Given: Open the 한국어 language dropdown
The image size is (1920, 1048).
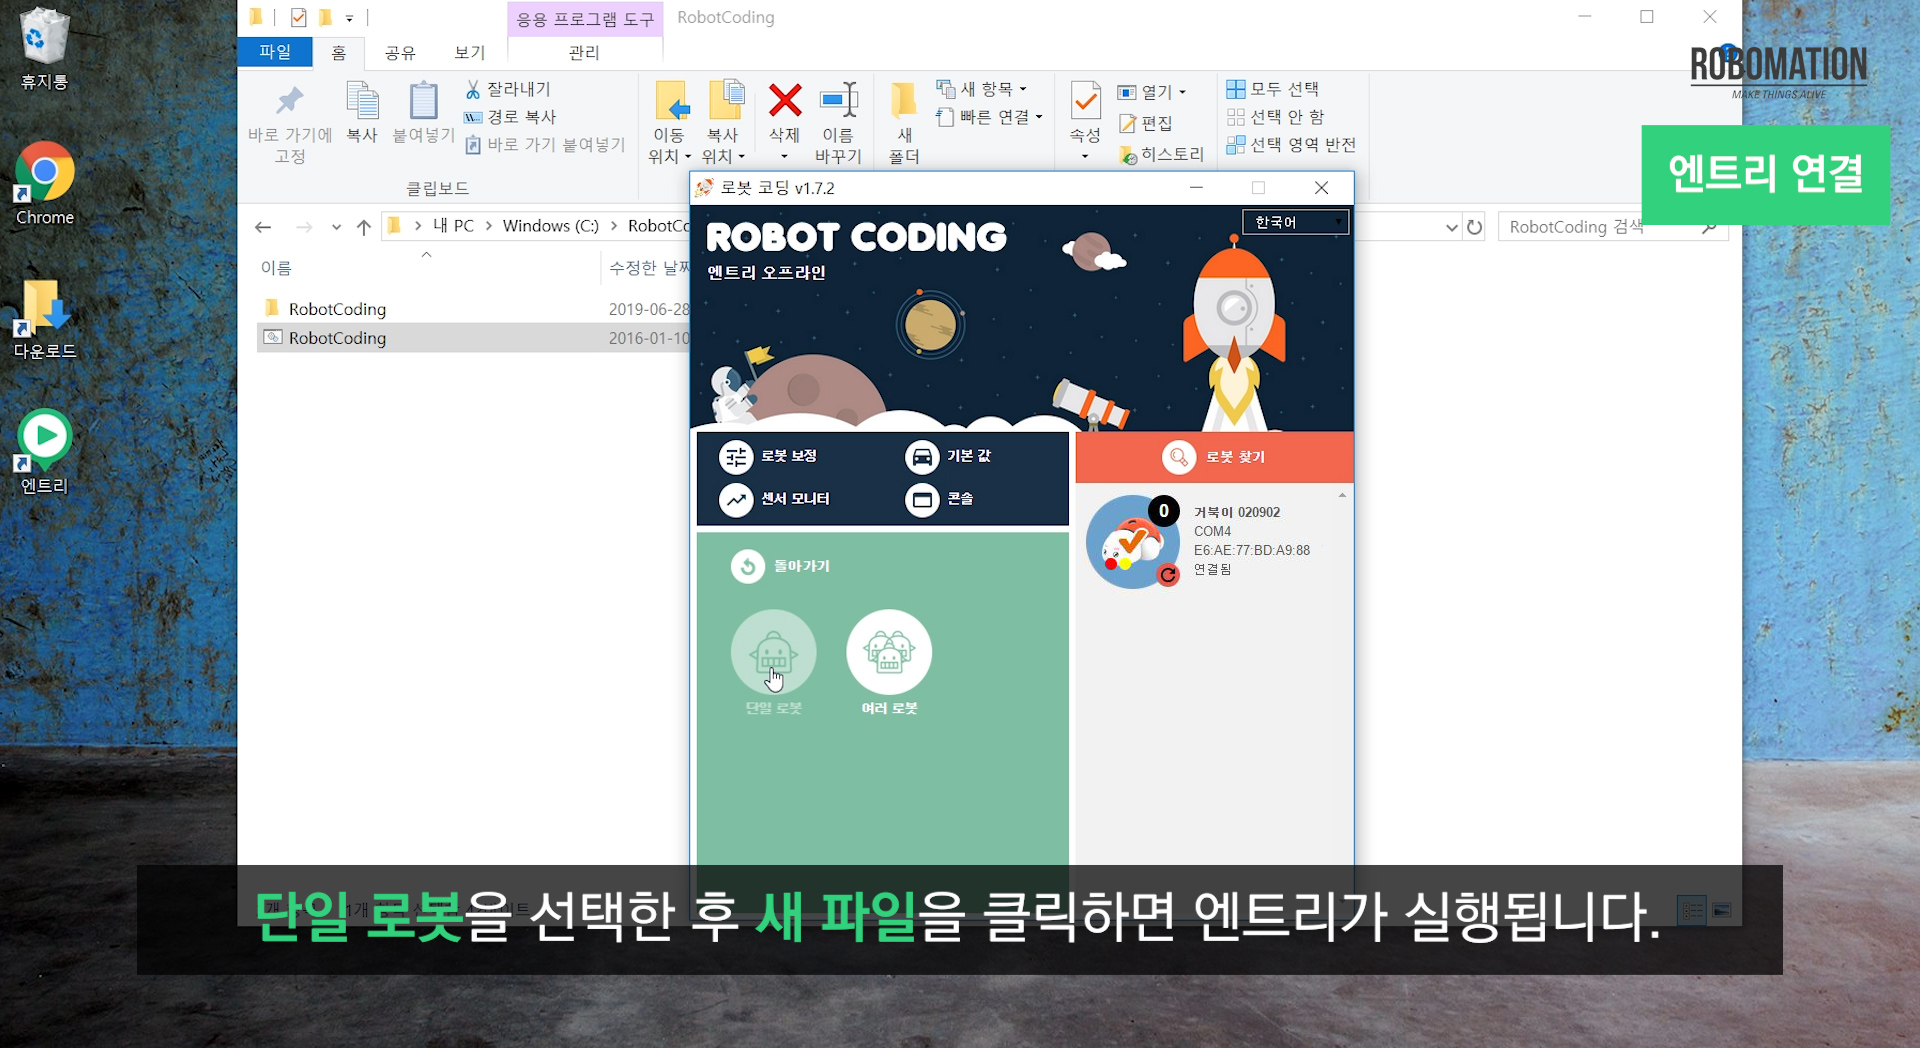Looking at the screenshot, I should click(x=1296, y=222).
